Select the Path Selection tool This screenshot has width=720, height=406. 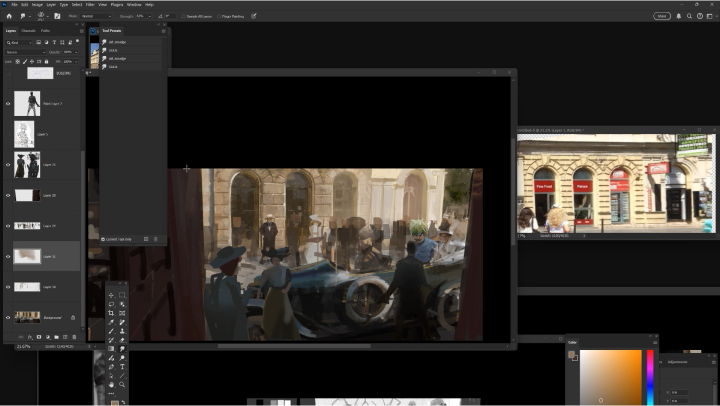coord(111,376)
